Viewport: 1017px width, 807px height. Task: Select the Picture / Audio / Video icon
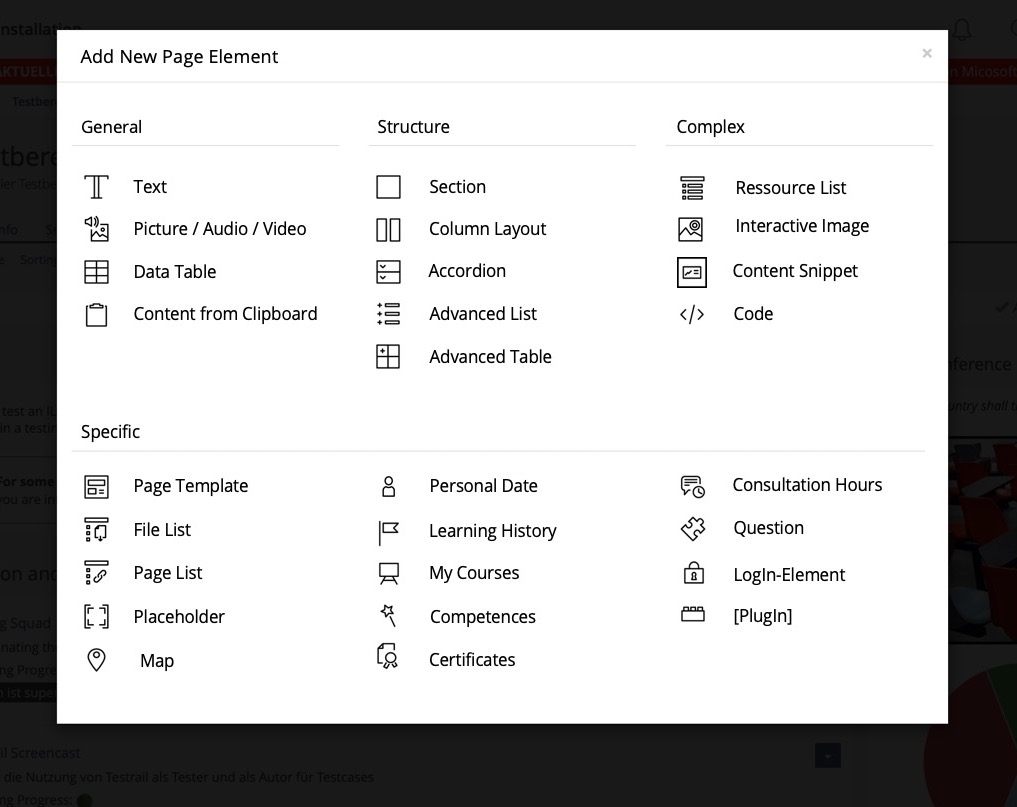(x=96, y=229)
